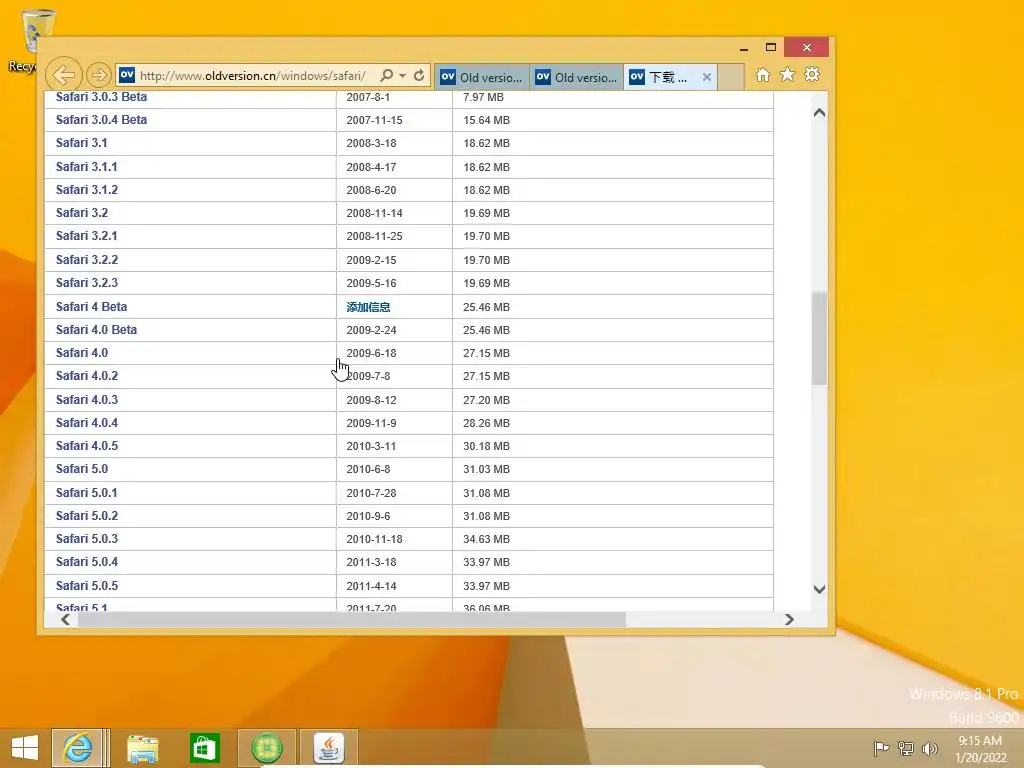
Task: Switch to the first Old versio... tab
Action: pyautogui.click(x=482, y=77)
